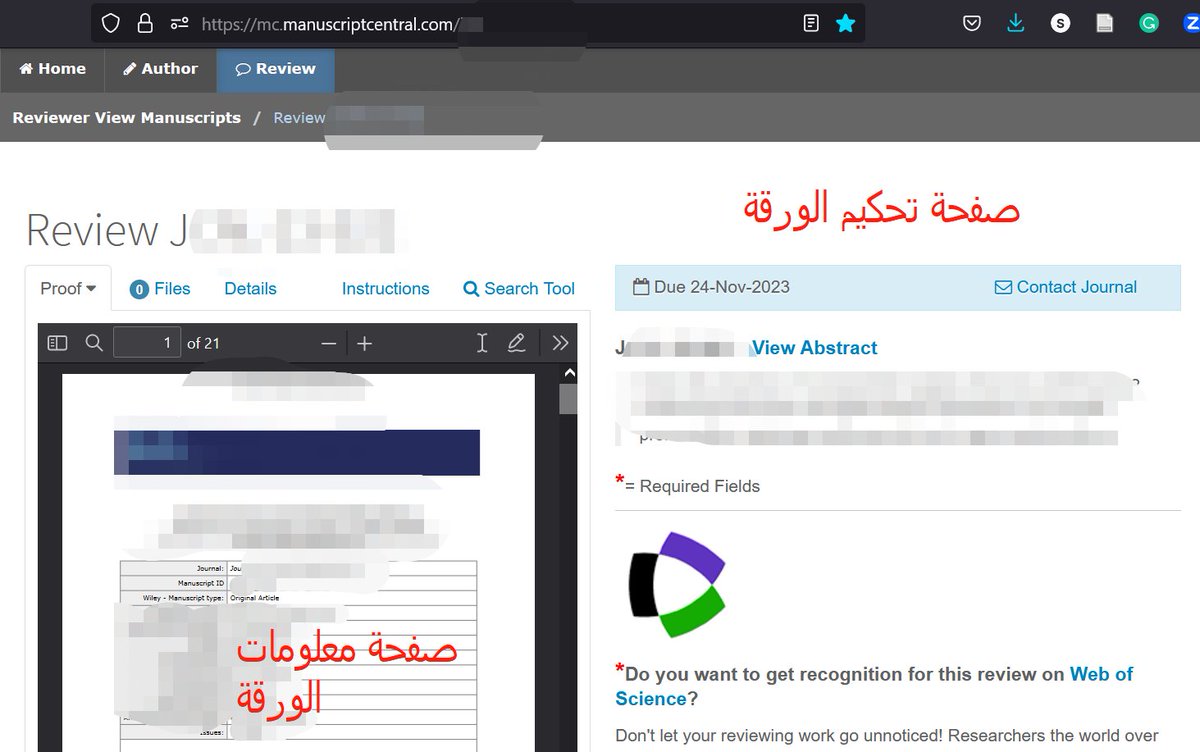
Task: Click the Grammarly extension icon
Action: pyautogui.click(x=1148, y=22)
